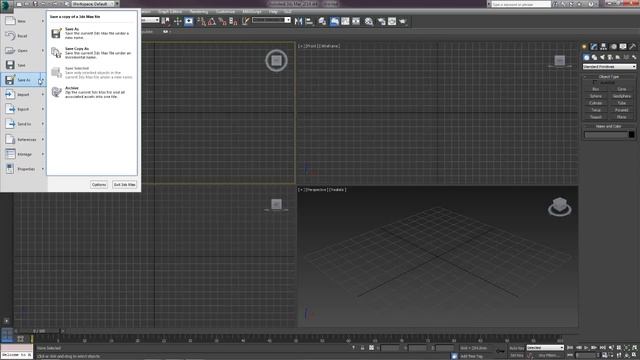The height and width of the screenshot is (360, 640).
Task: Choose Save Copy As from submenu
Action: tap(91, 53)
